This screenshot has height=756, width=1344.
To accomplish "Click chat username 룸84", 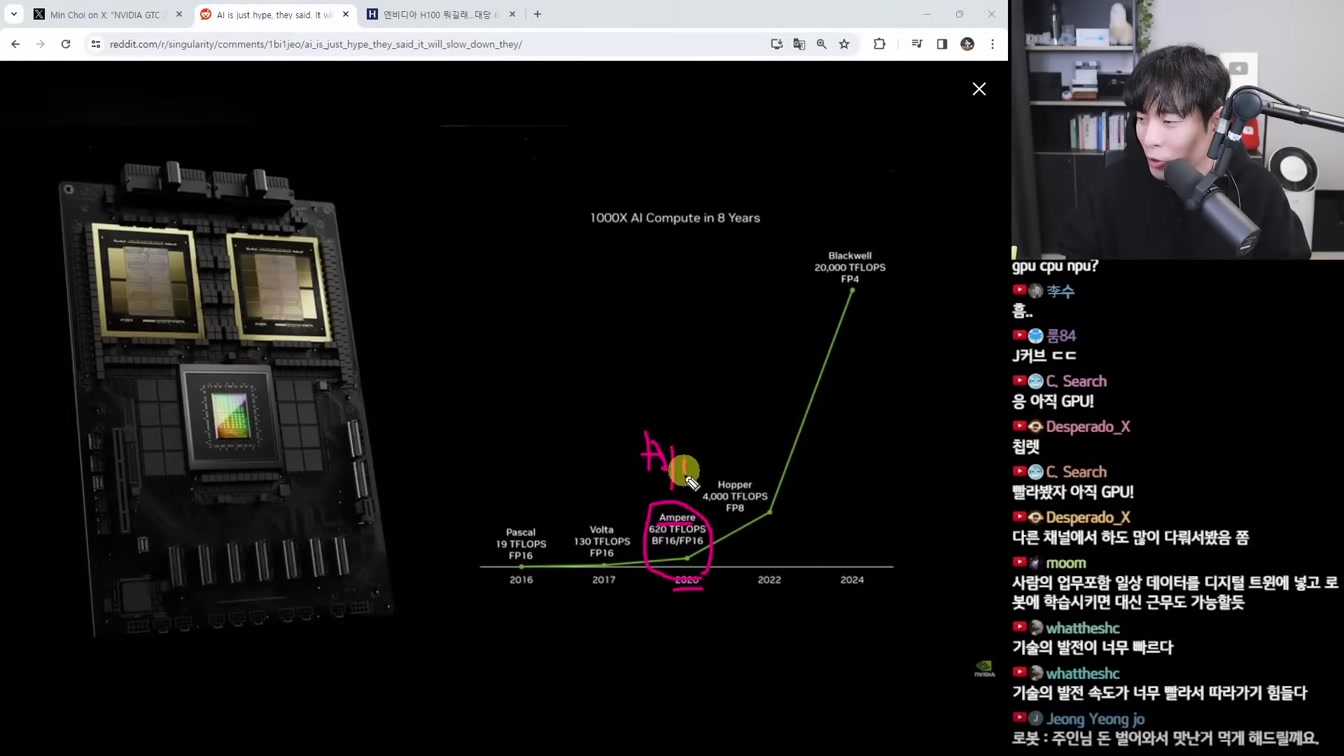I will [1061, 336].
